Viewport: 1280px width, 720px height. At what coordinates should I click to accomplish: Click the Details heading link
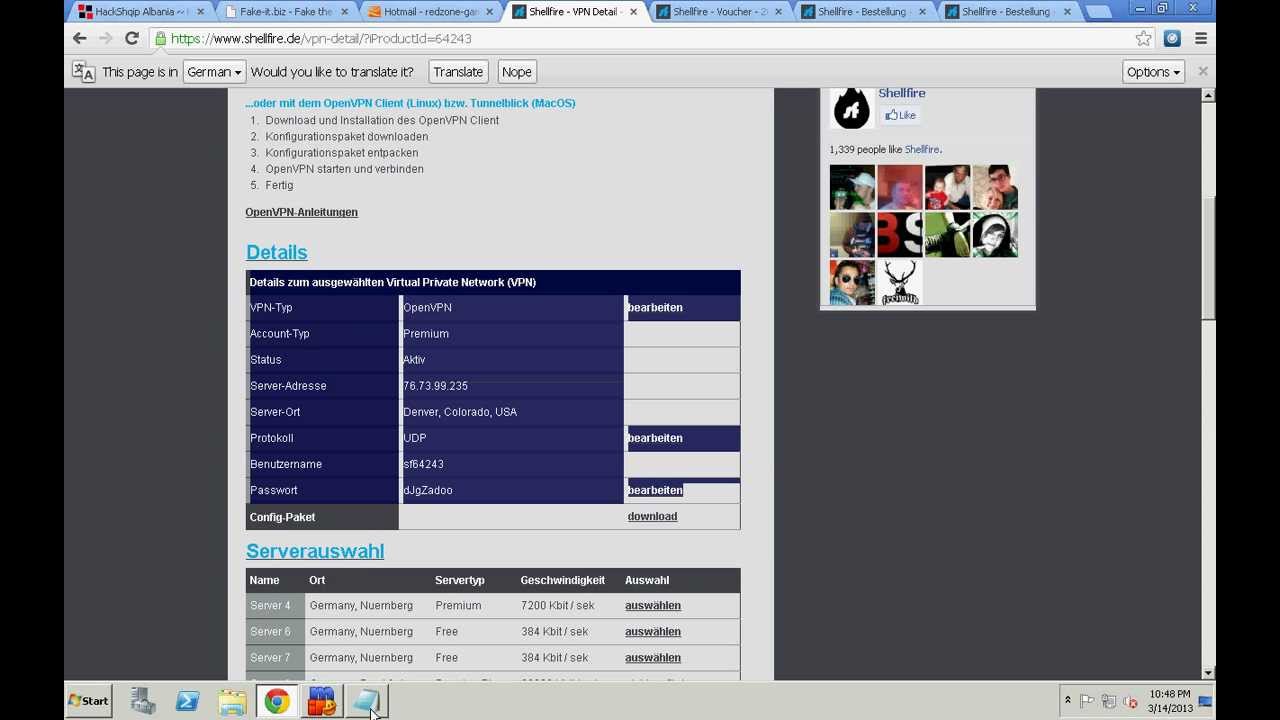click(276, 252)
